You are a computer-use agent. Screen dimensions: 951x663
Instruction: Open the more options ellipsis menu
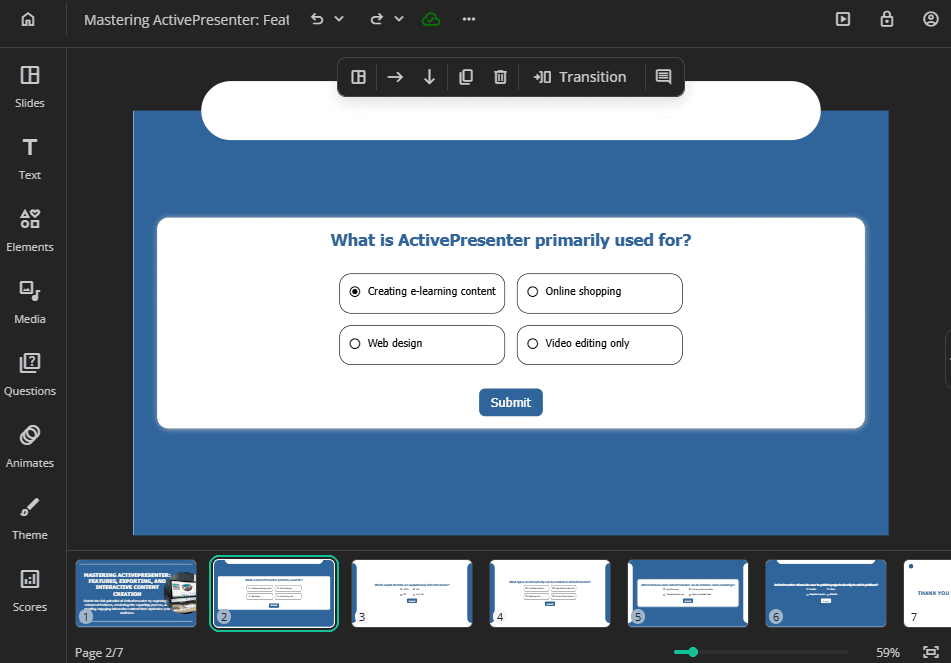469,19
